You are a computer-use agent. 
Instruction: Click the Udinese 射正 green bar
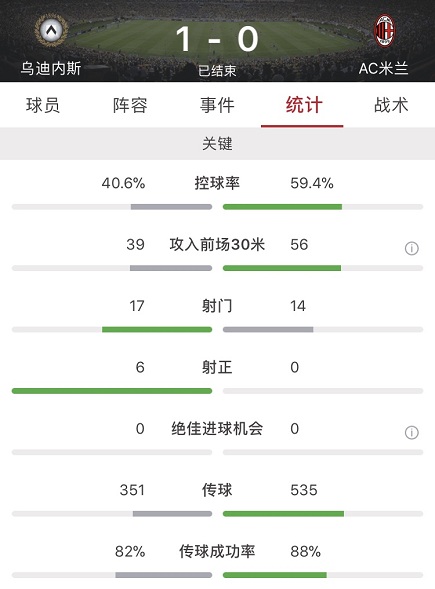tap(112, 391)
